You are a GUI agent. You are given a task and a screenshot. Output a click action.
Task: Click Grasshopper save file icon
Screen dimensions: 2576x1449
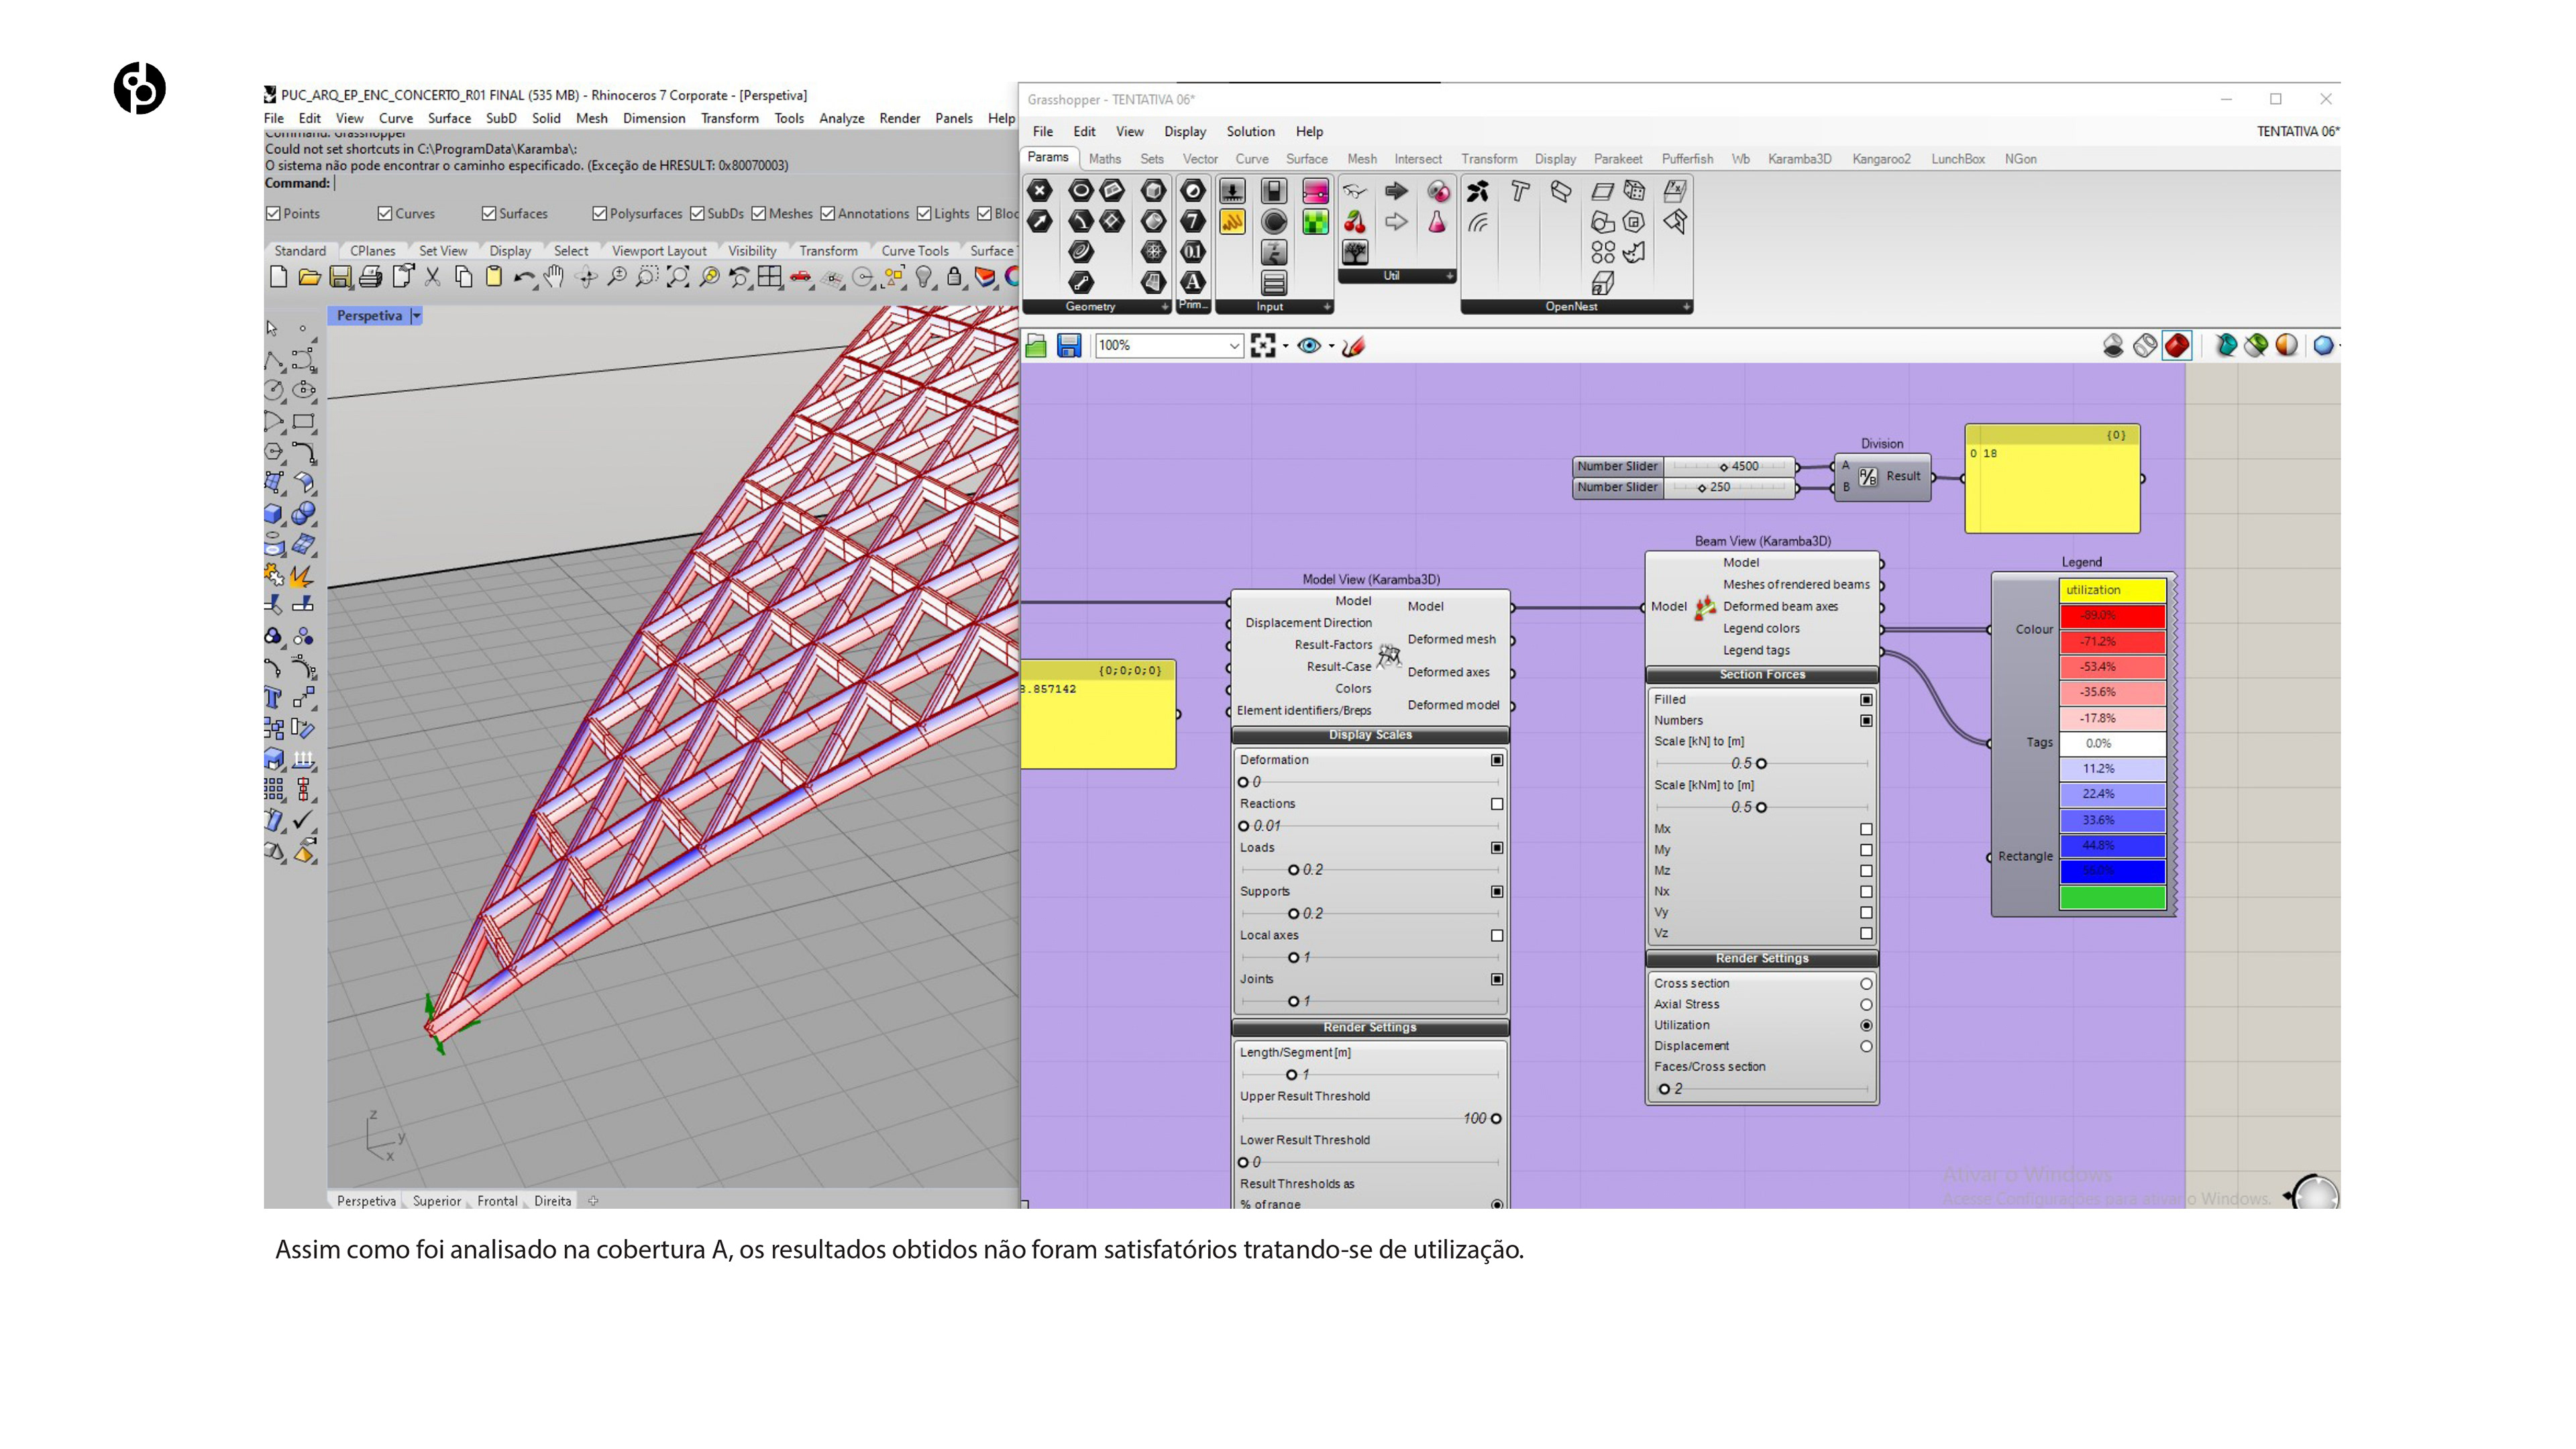pos(1069,346)
